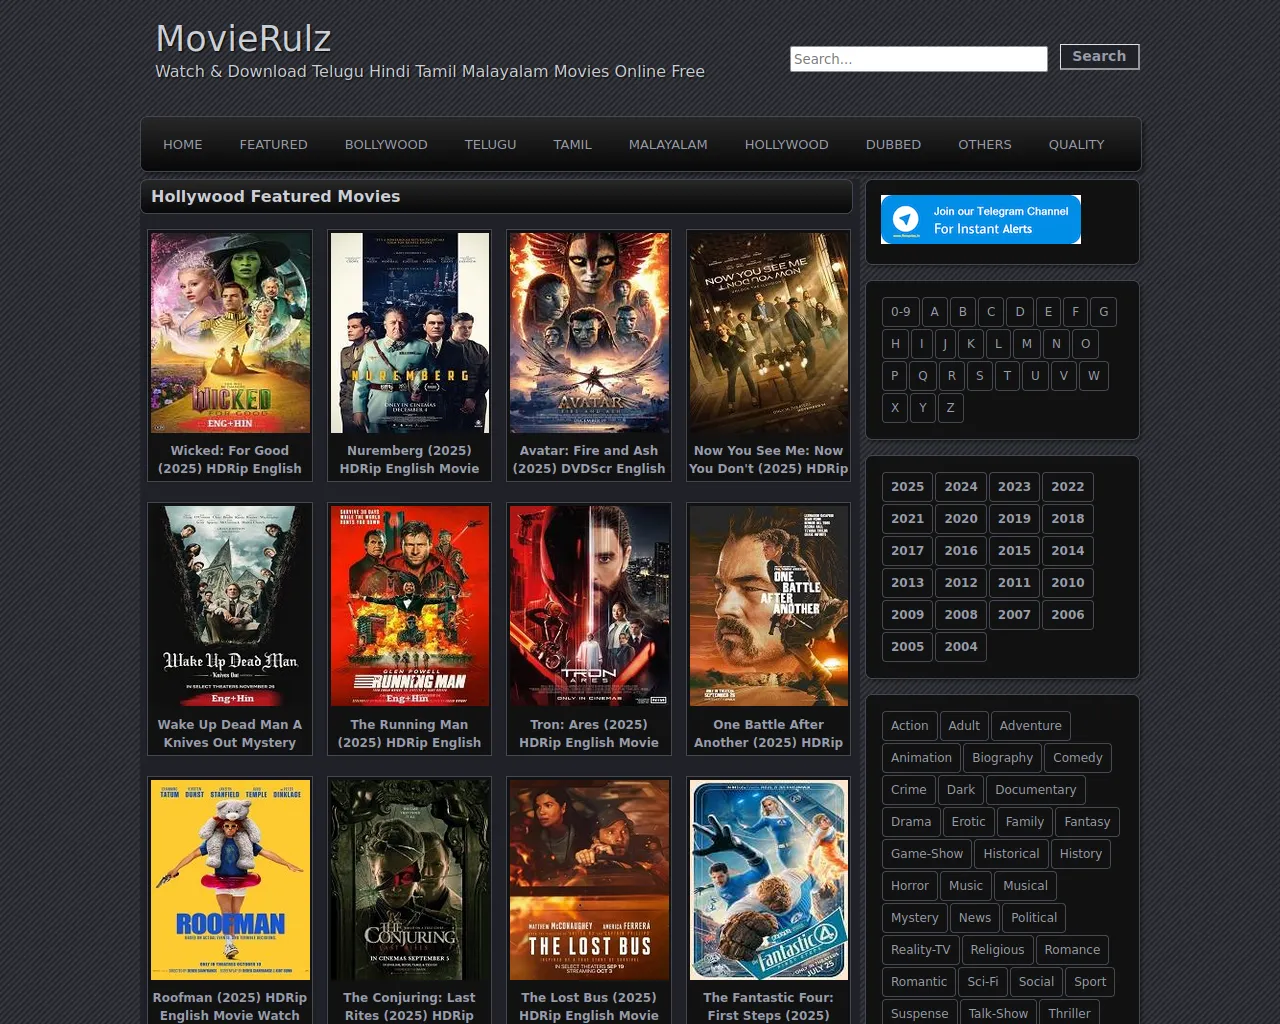This screenshot has height=1024, width=1280.
Task: Go to the HOME menu item
Action: tap(183, 144)
